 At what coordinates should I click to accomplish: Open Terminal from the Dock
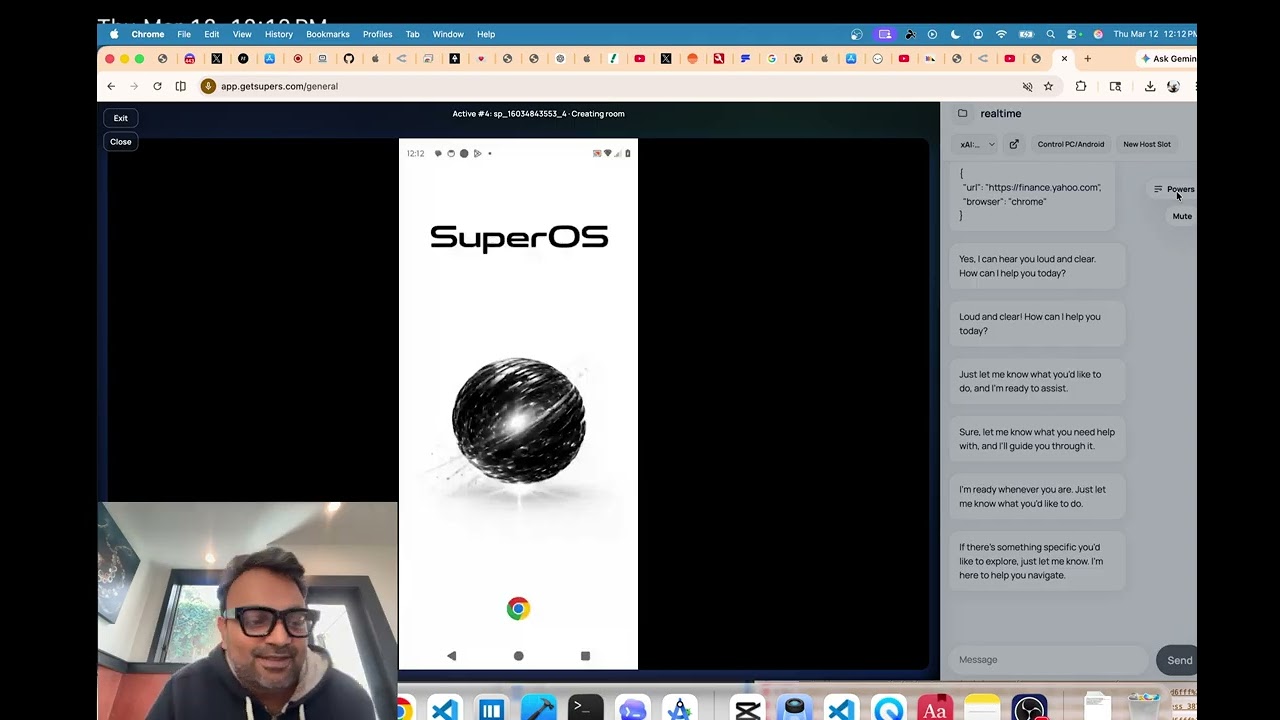[x=586, y=710]
